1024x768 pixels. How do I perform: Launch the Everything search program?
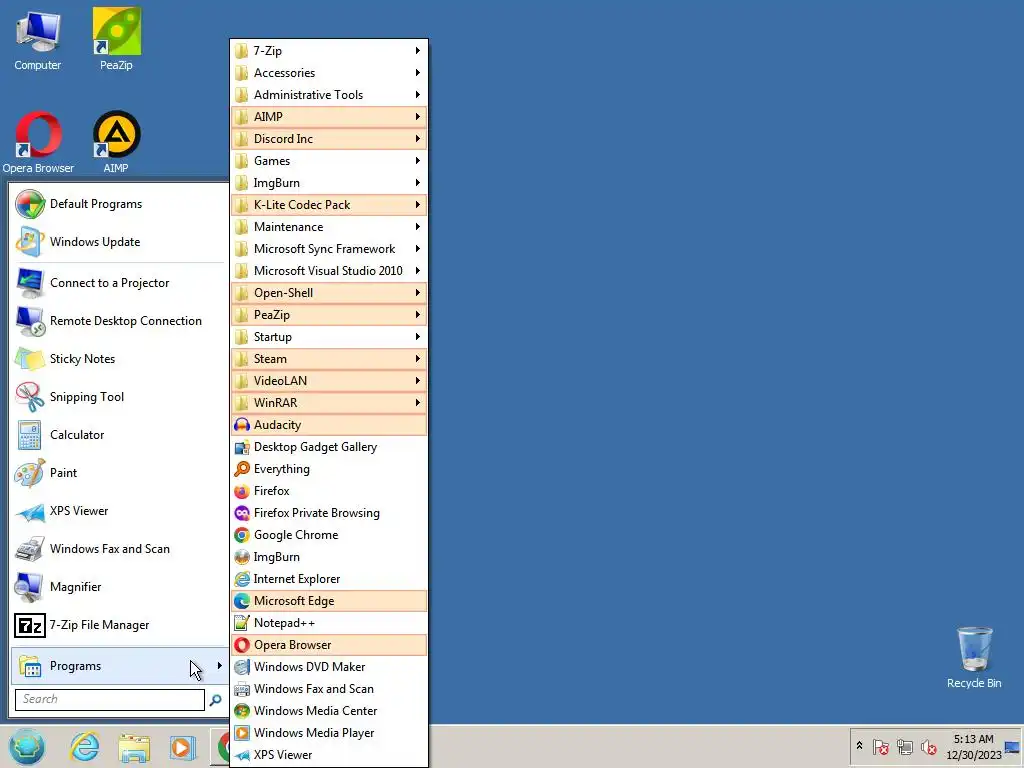point(329,469)
